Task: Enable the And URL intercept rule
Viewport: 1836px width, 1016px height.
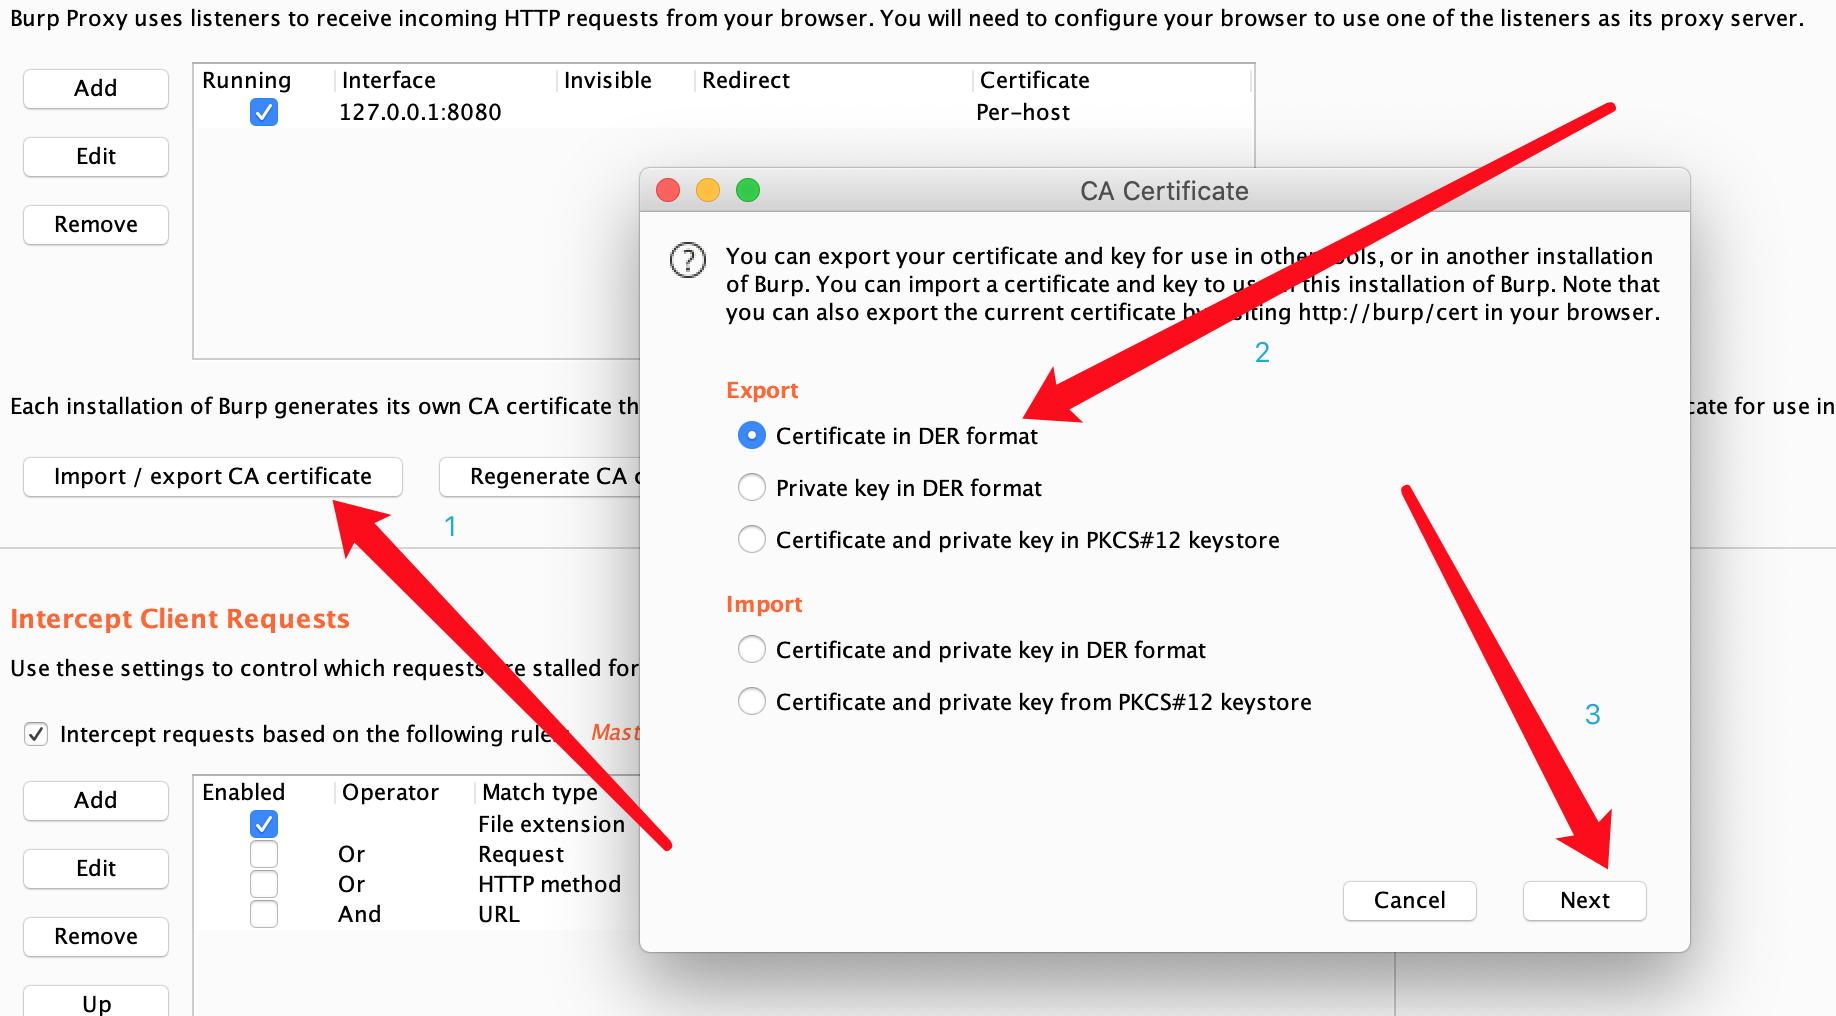Action: tap(264, 914)
